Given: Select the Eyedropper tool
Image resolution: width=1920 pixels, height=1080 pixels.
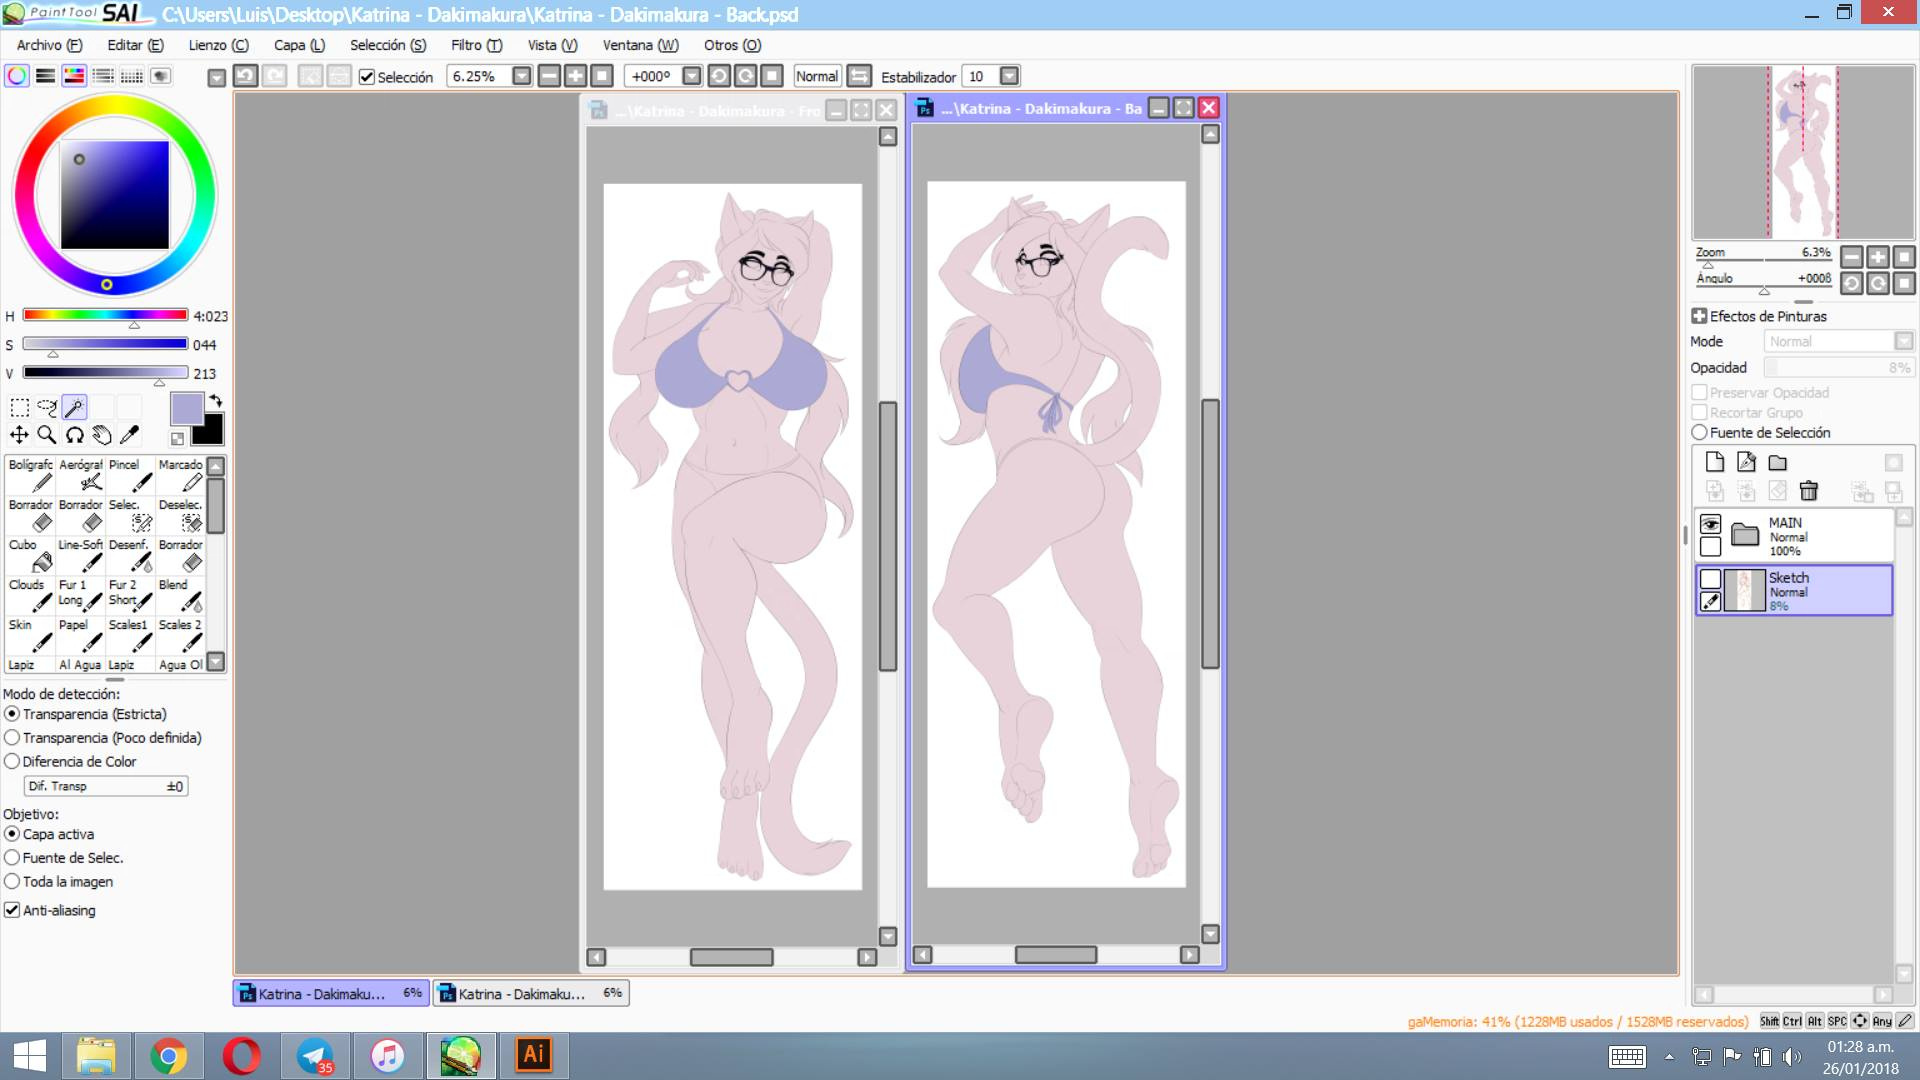Looking at the screenshot, I should (129, 435).
